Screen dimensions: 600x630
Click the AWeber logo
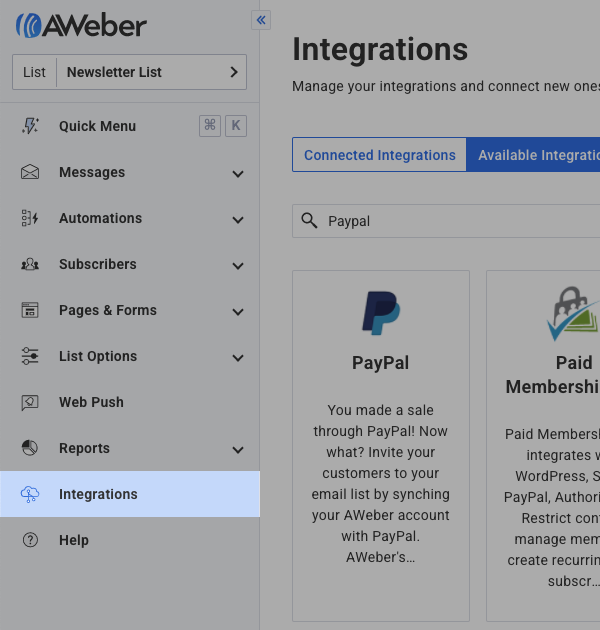[x=81, y=25]
